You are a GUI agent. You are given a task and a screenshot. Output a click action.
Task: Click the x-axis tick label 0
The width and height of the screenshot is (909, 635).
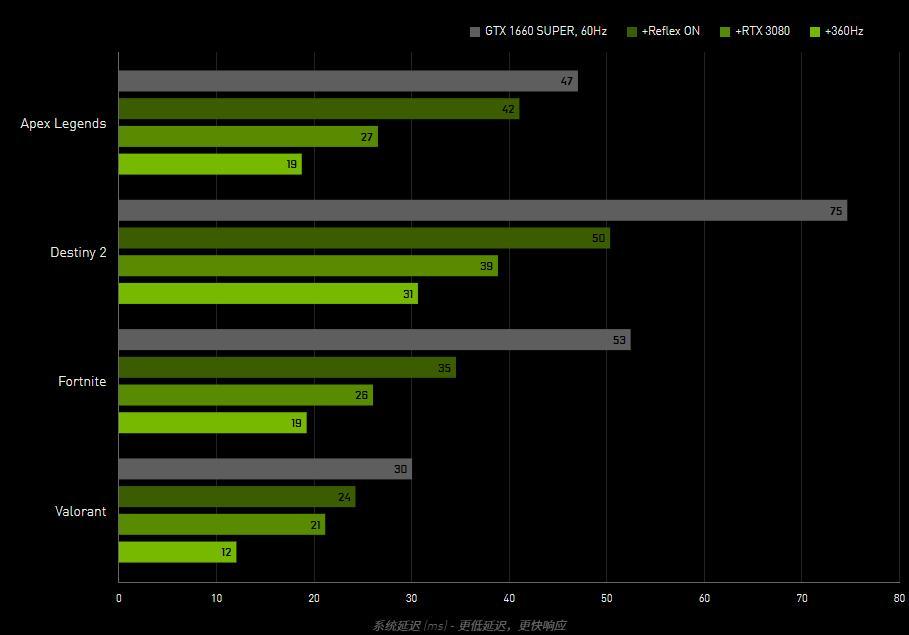pyautogui.click(x=119, y=598)
